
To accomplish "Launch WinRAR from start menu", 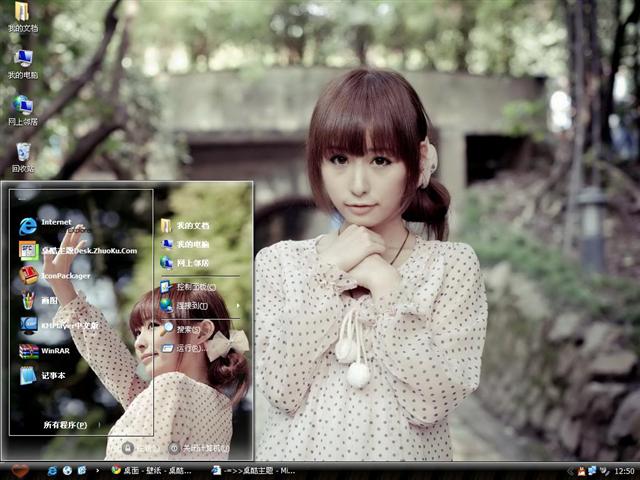I will (44, 351).
